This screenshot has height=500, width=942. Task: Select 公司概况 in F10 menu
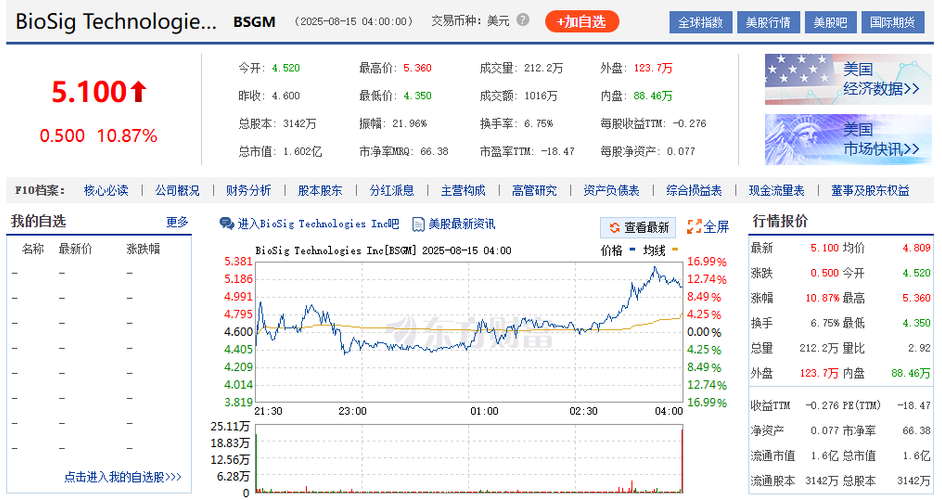tap(177, 191)
